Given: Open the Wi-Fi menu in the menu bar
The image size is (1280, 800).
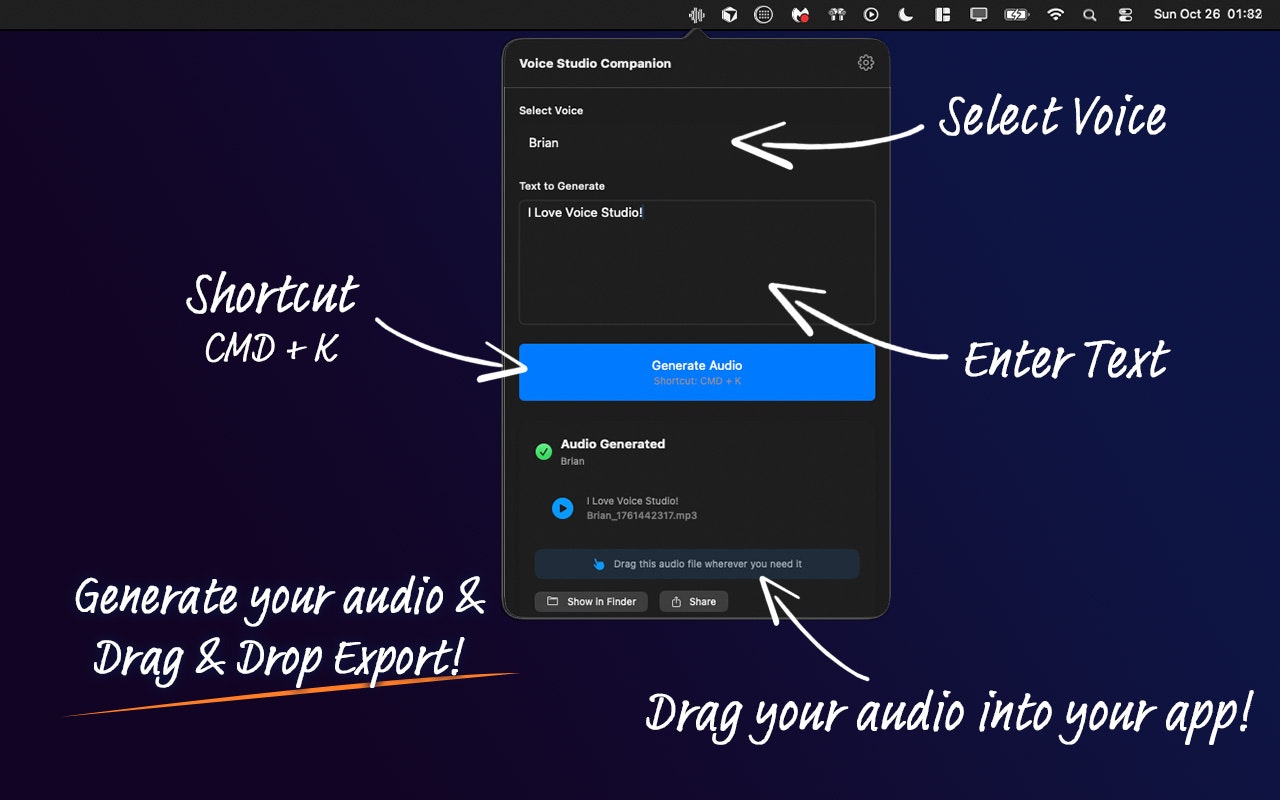Looking at the screenshot, I should coord(1054,14).
